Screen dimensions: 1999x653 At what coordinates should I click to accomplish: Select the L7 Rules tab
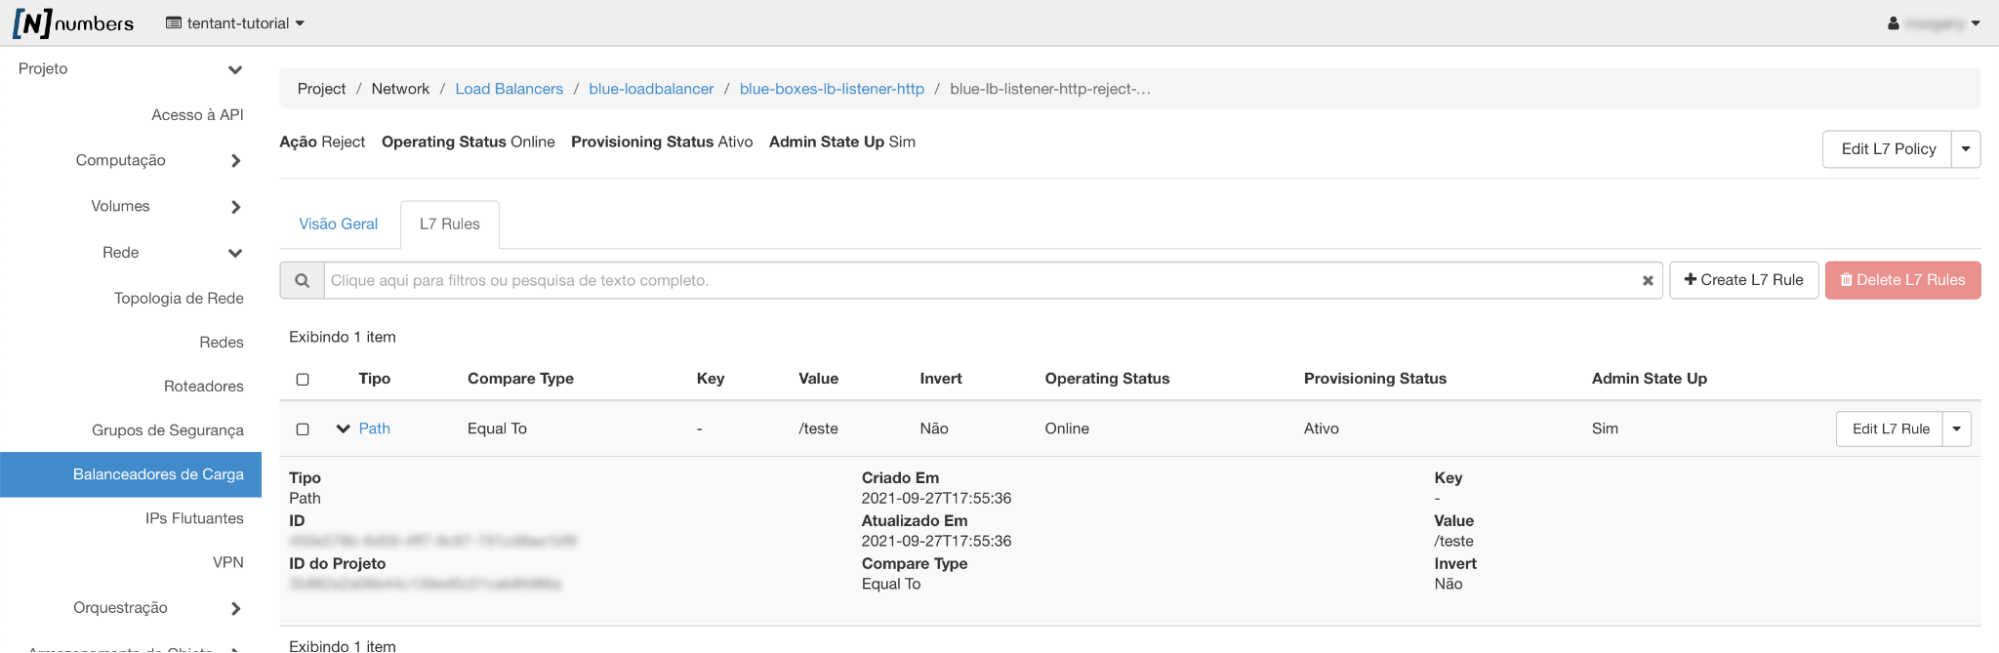(x=450, y=224)
